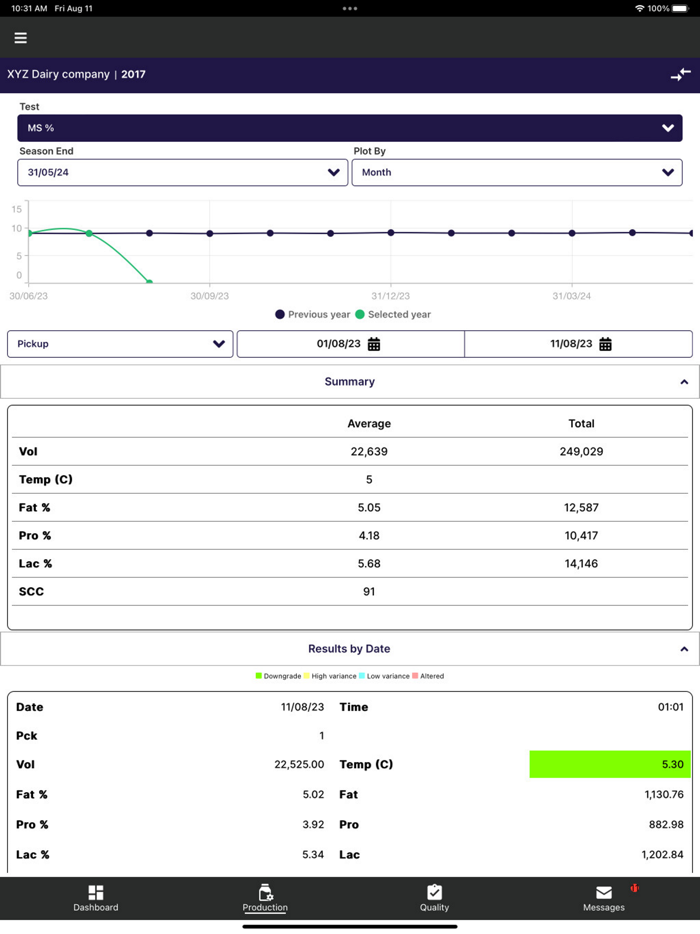This screenshot has width=700, height=934.
Task: Open the Pickup dropdown
Action: pos(120,344)
